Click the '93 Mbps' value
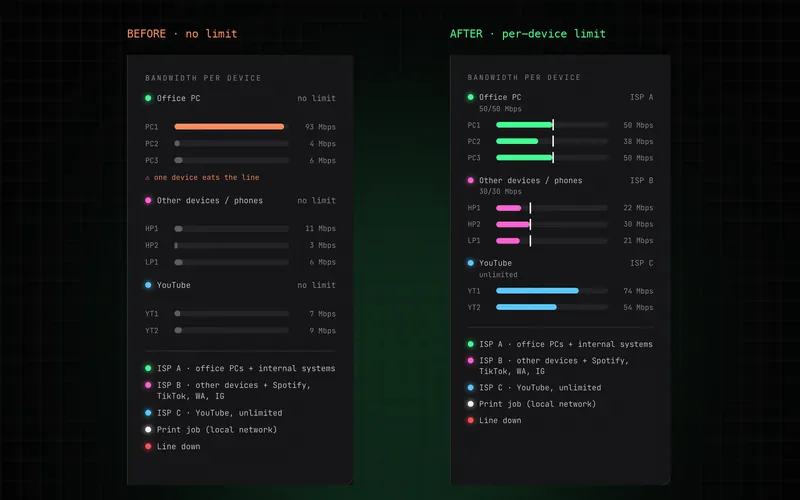800x500 pixels. pyautogui.click(x=320, y=127)
